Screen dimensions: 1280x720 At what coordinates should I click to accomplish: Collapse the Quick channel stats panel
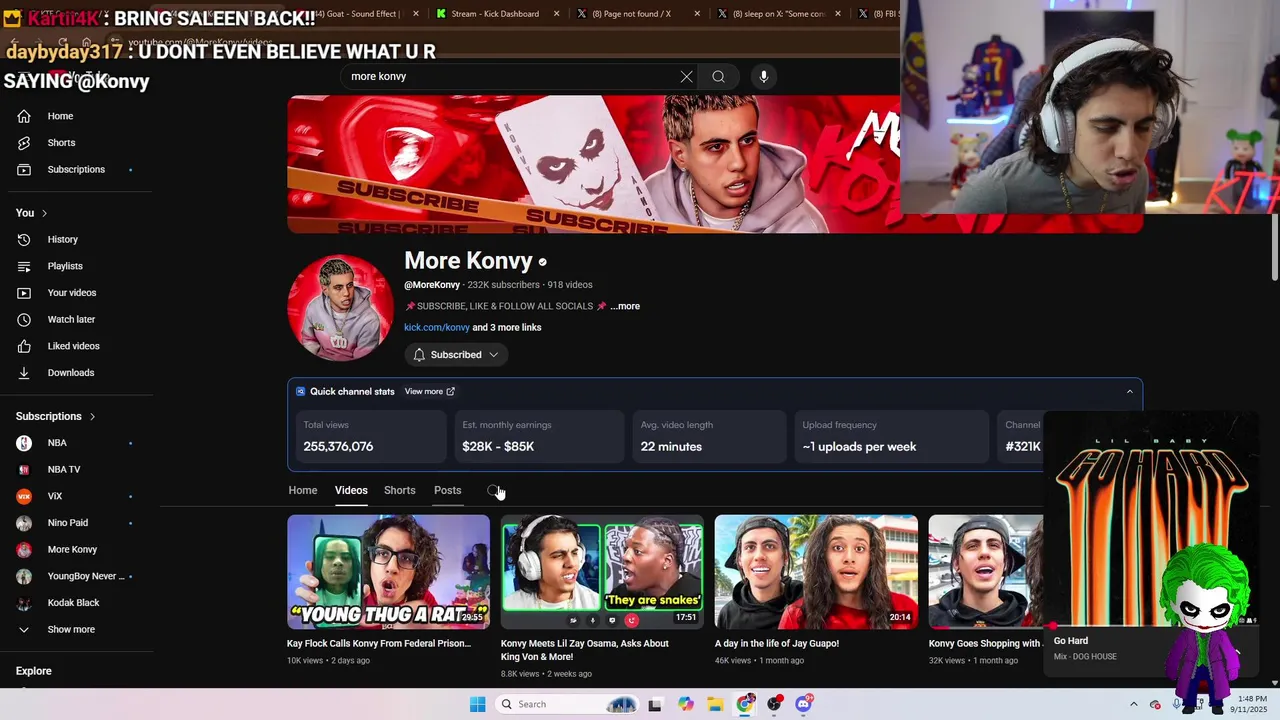[x=1130, y=392]
